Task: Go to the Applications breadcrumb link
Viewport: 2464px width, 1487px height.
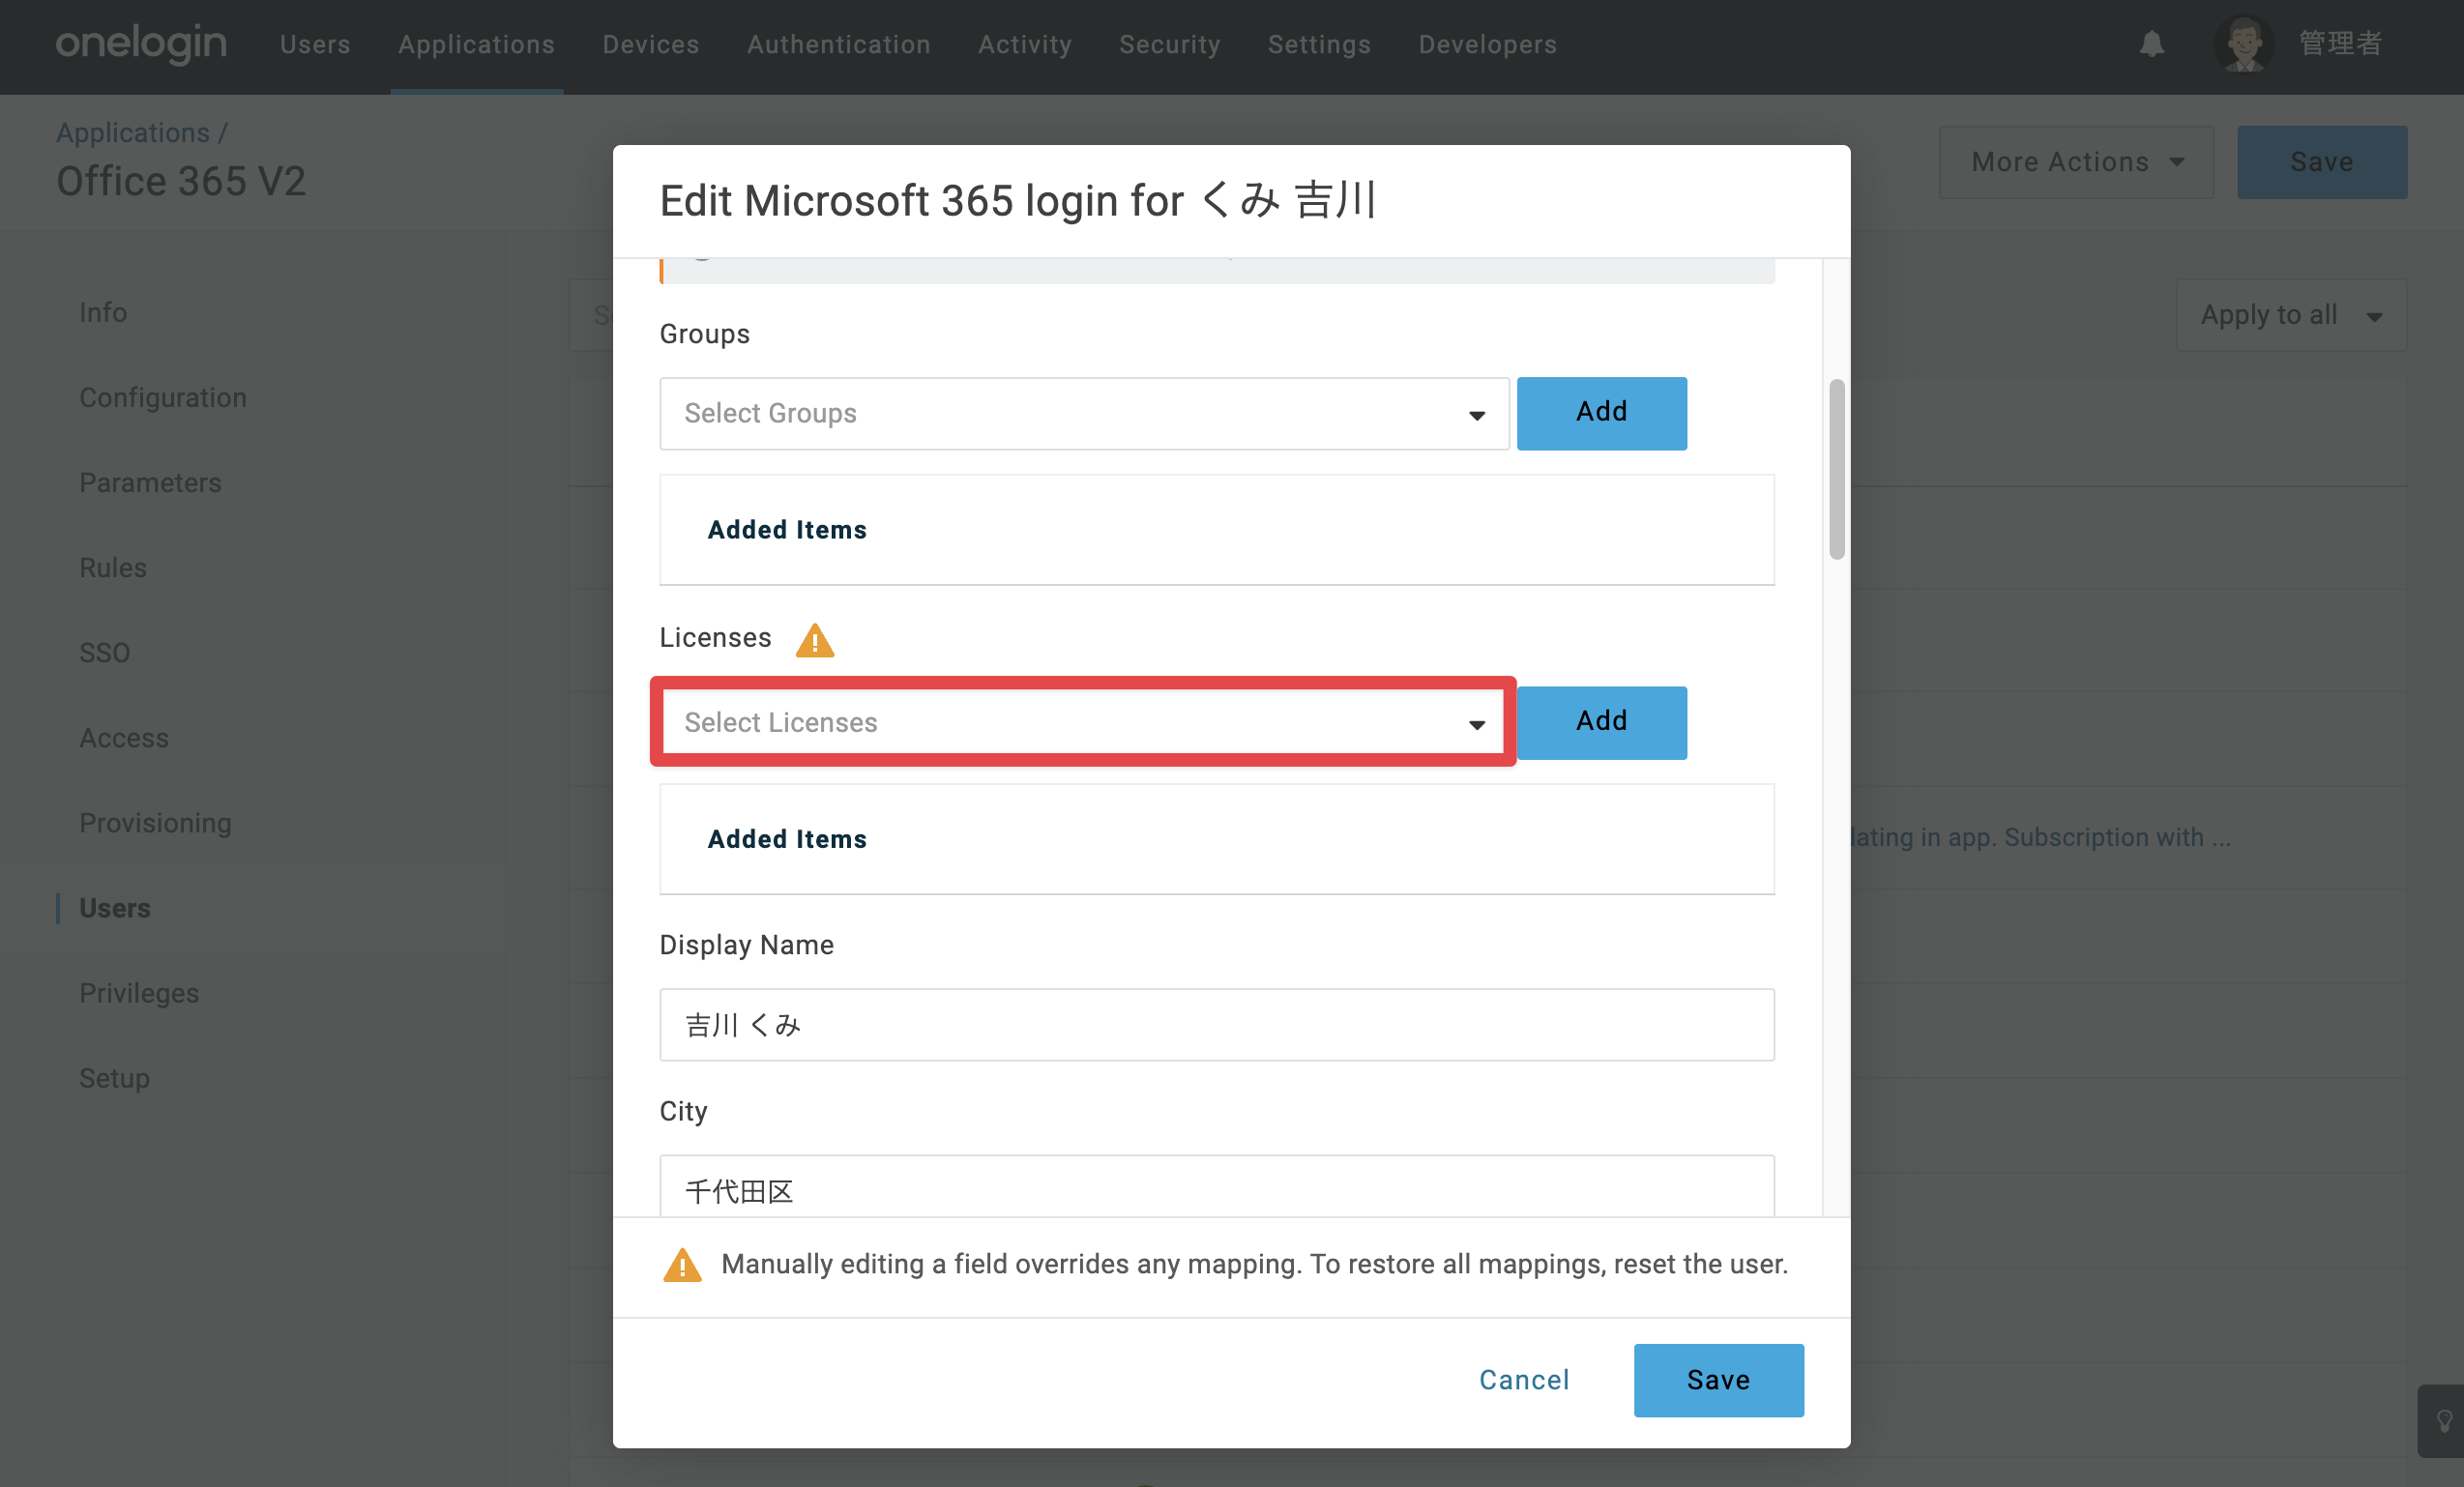Action: click(x=133, y=132)
